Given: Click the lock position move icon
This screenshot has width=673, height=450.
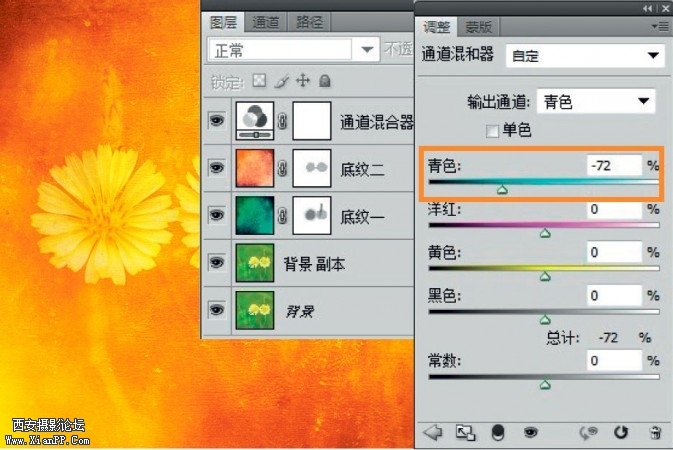Looking at the screenshot, I should 303,80.
